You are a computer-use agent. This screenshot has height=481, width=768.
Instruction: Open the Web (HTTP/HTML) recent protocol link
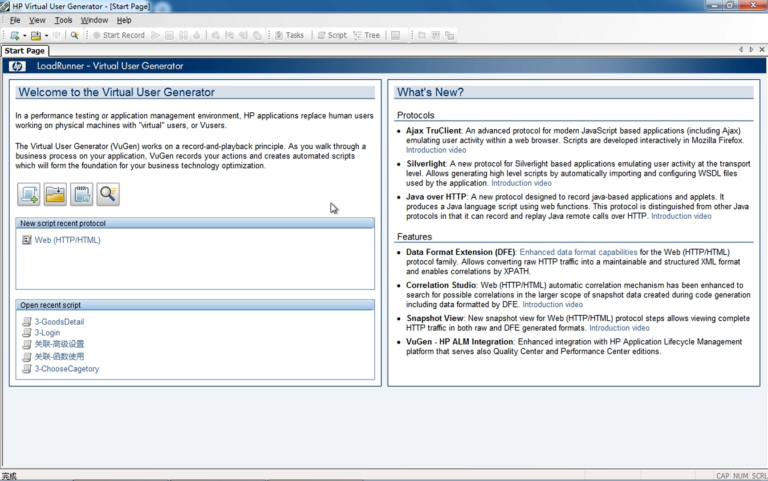67,240
